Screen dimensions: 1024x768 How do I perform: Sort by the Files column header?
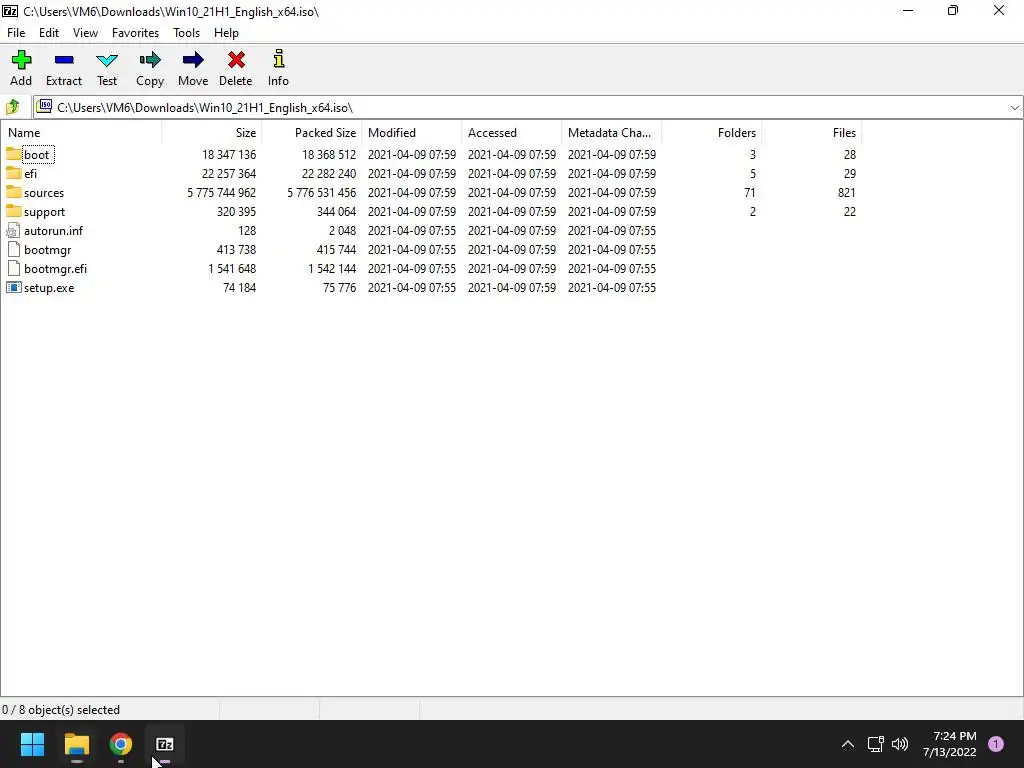tap(811, 133)
